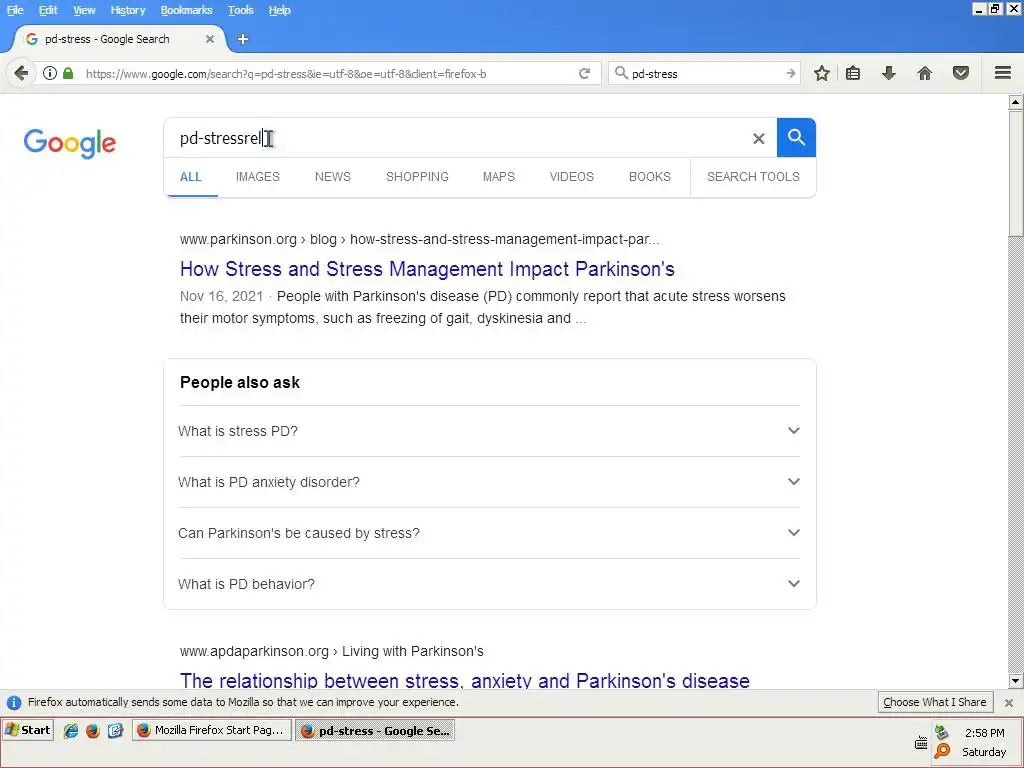Click the Choose What I Share button
This screenshot has height=768, width=1024.
[935, 702]
